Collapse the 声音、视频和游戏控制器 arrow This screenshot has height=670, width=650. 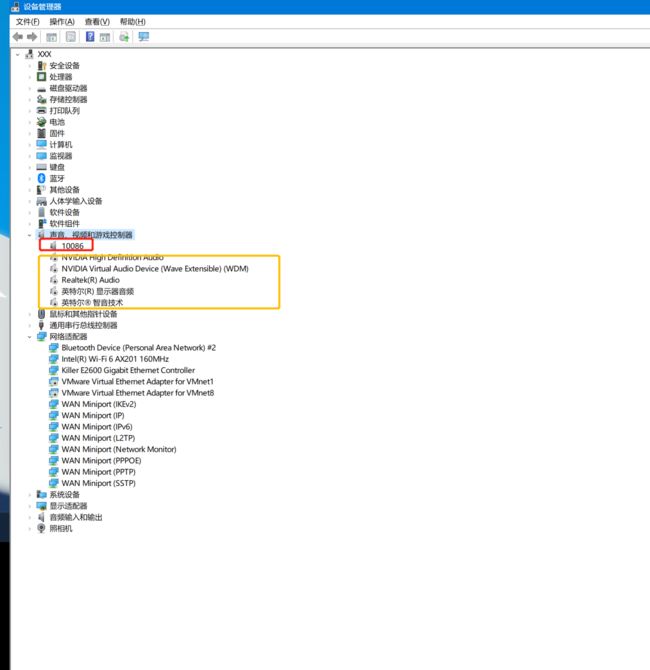click(x=29, y=235)
